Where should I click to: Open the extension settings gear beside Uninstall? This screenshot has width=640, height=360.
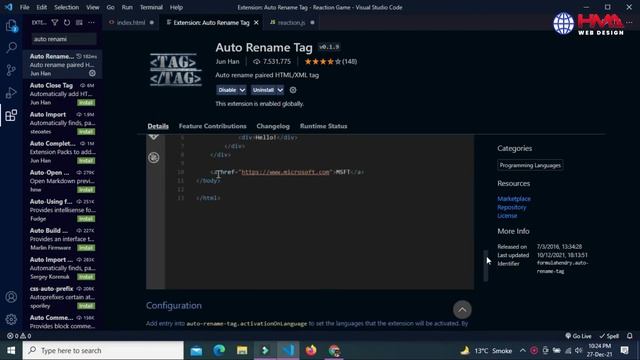pyautogui.click(x=293, y=90)
